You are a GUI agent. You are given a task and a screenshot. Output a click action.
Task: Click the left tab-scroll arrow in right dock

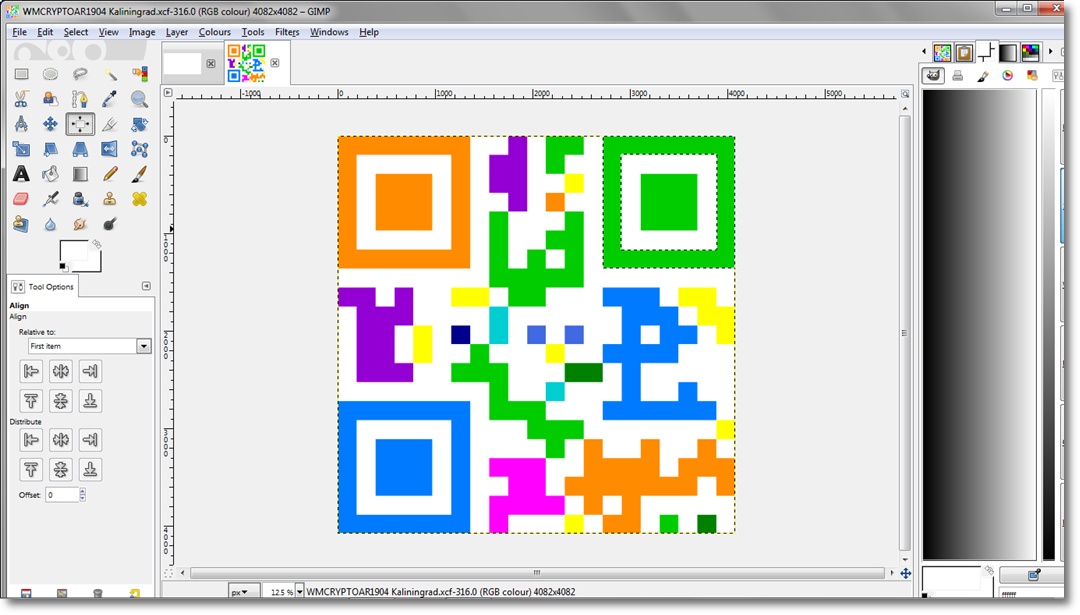click(x=924, y=52)
